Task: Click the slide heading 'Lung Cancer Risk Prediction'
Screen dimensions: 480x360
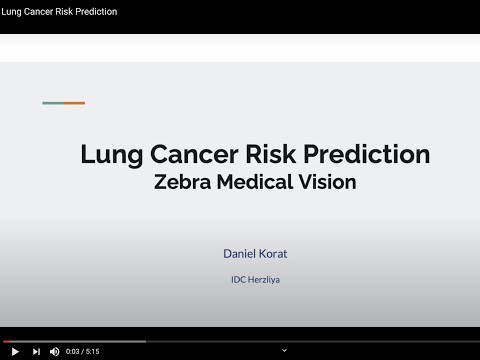Action: pyautogui.click(x=255, y=154)
